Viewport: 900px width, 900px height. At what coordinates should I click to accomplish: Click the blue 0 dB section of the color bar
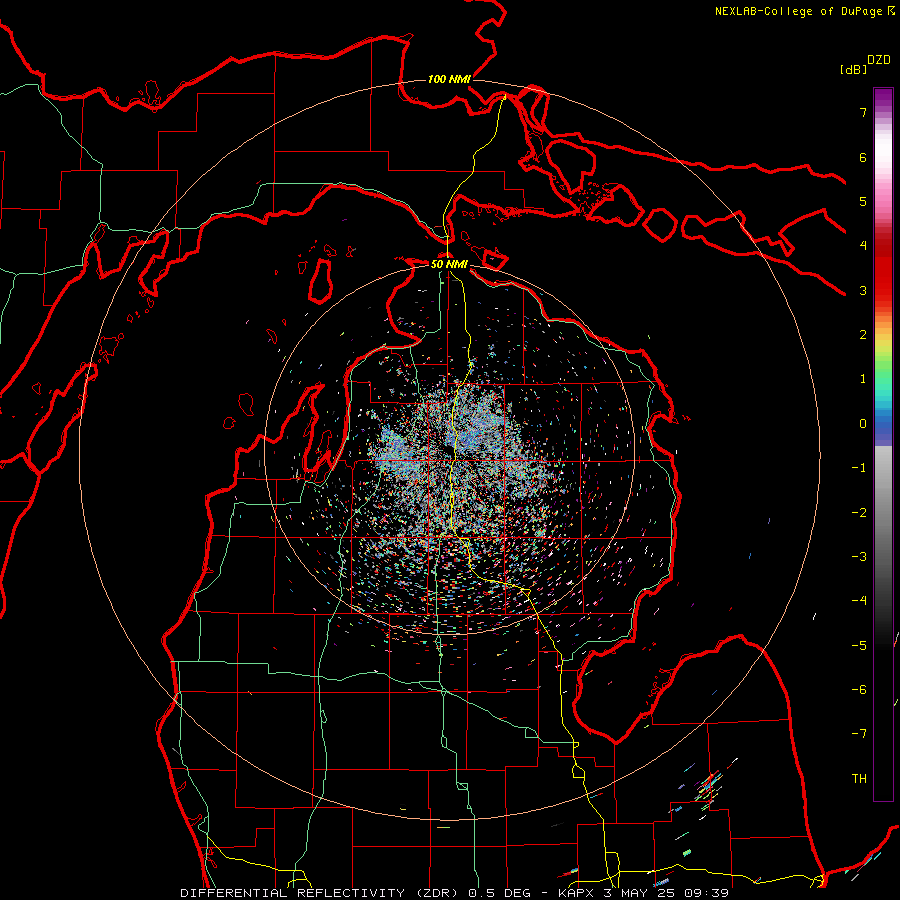[883, 425]
